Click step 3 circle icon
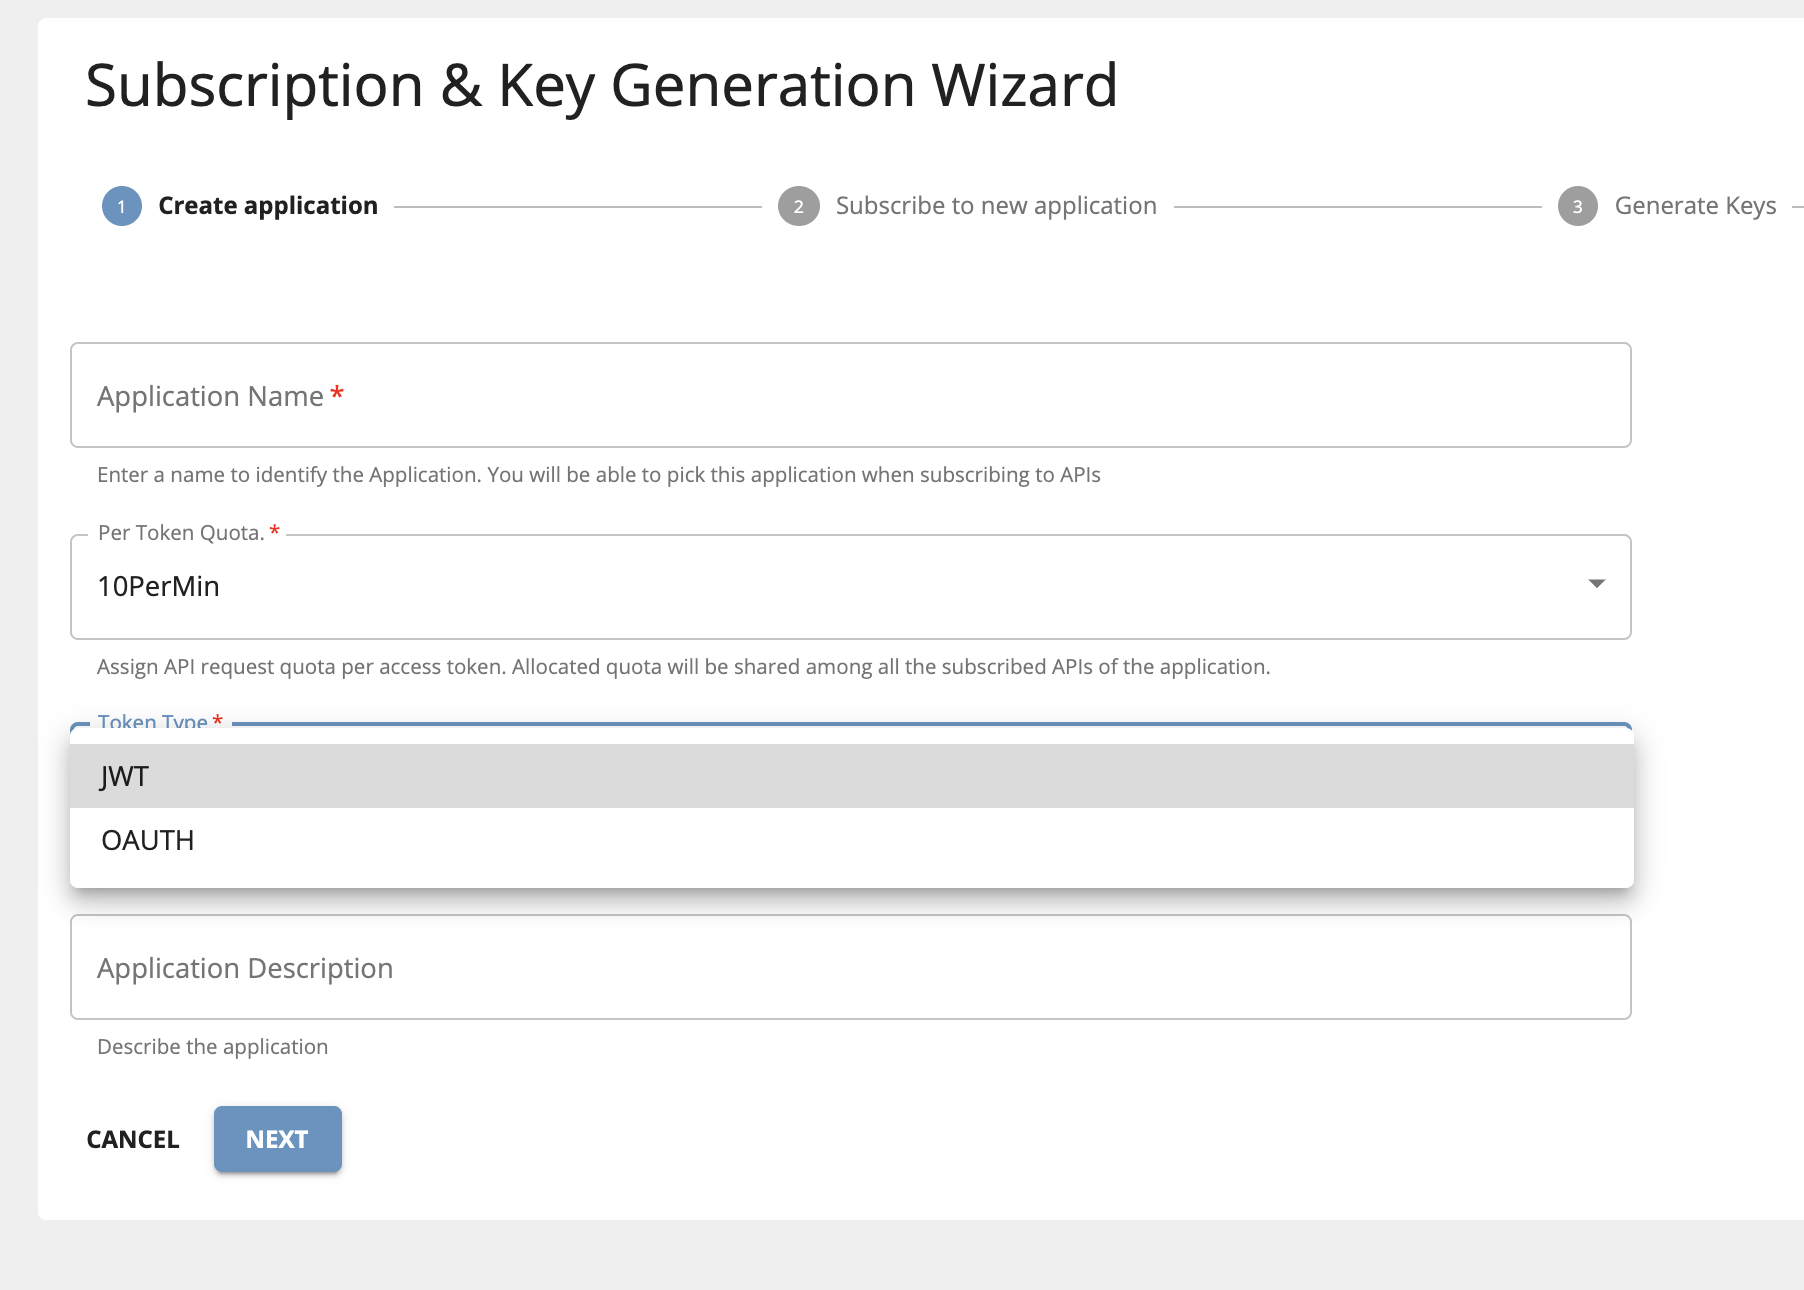 pyautogui.click(x=1578, y=206)
